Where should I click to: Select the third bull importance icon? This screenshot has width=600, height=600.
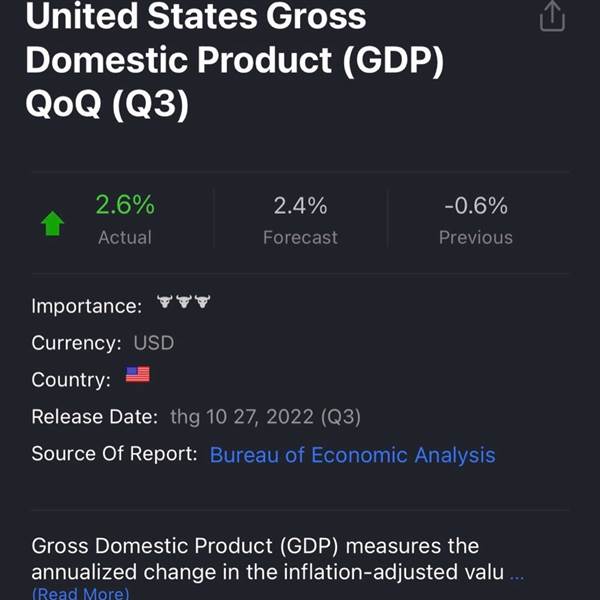202,302
